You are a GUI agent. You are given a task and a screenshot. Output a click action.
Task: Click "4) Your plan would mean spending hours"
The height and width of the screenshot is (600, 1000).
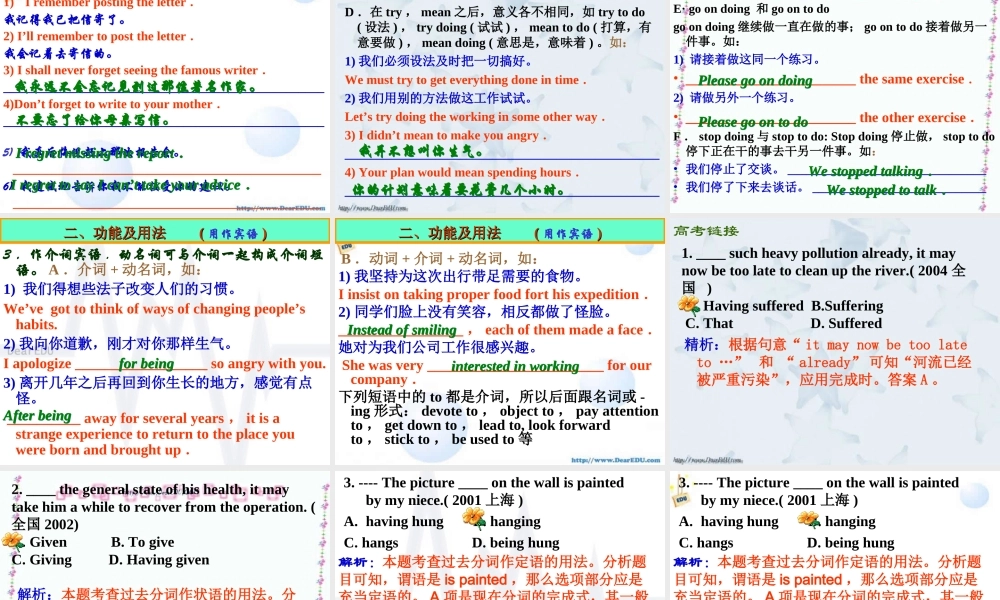[x=462, y=172]
